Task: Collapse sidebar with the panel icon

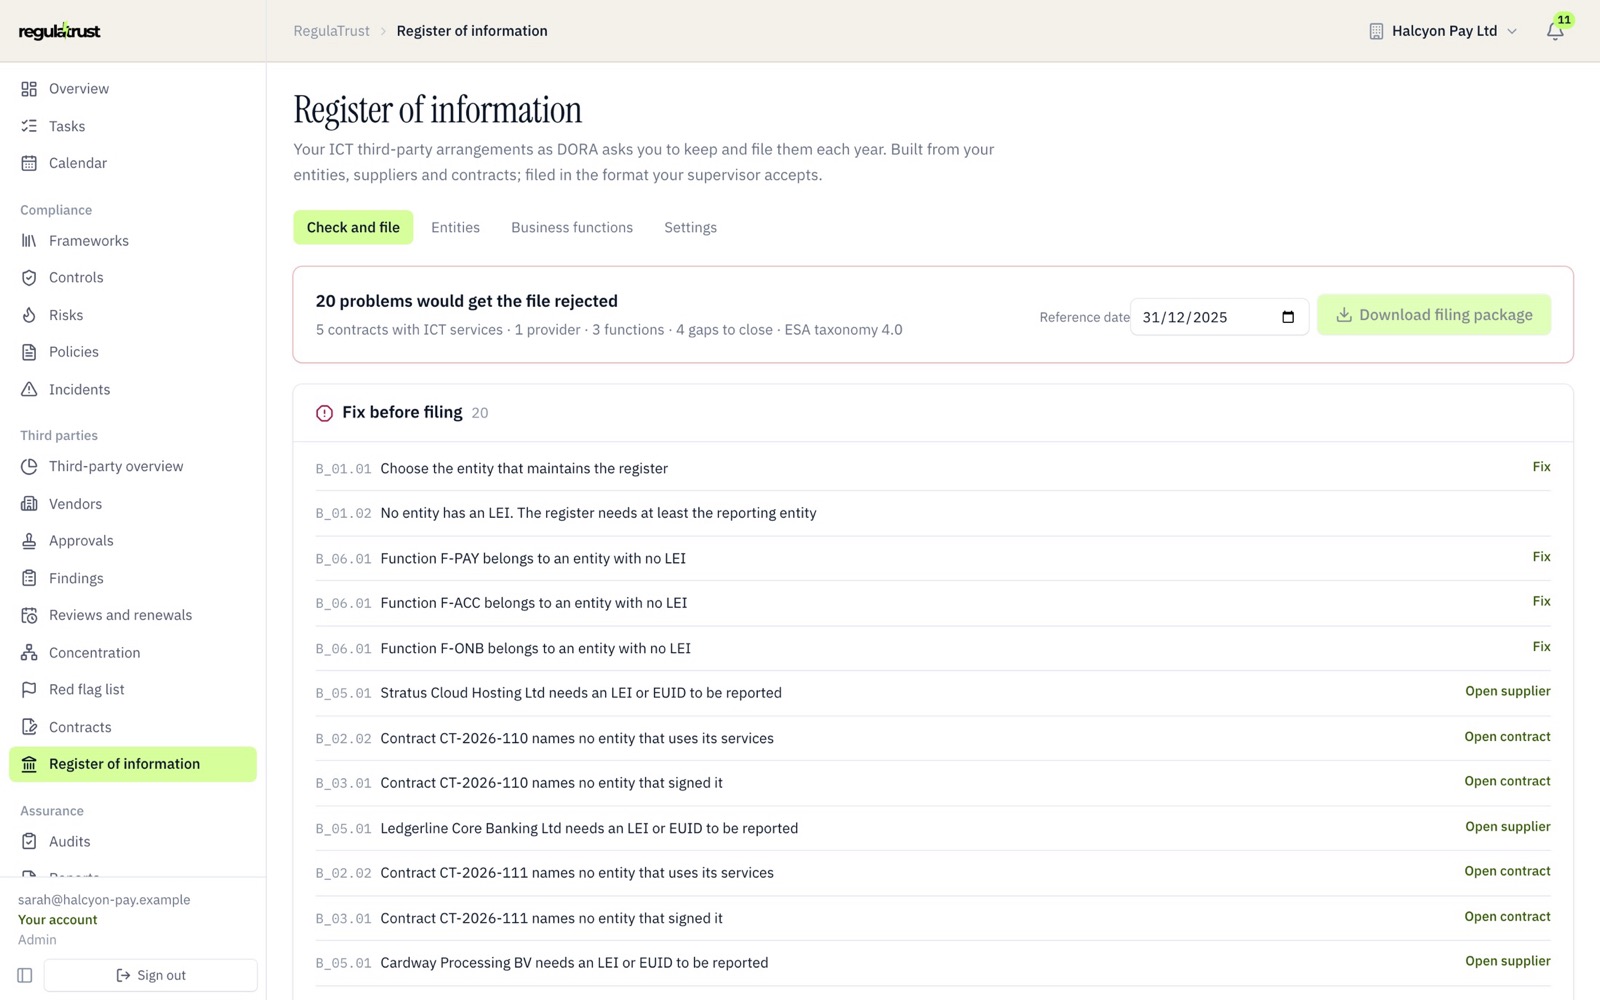Action: coord(25,975)
